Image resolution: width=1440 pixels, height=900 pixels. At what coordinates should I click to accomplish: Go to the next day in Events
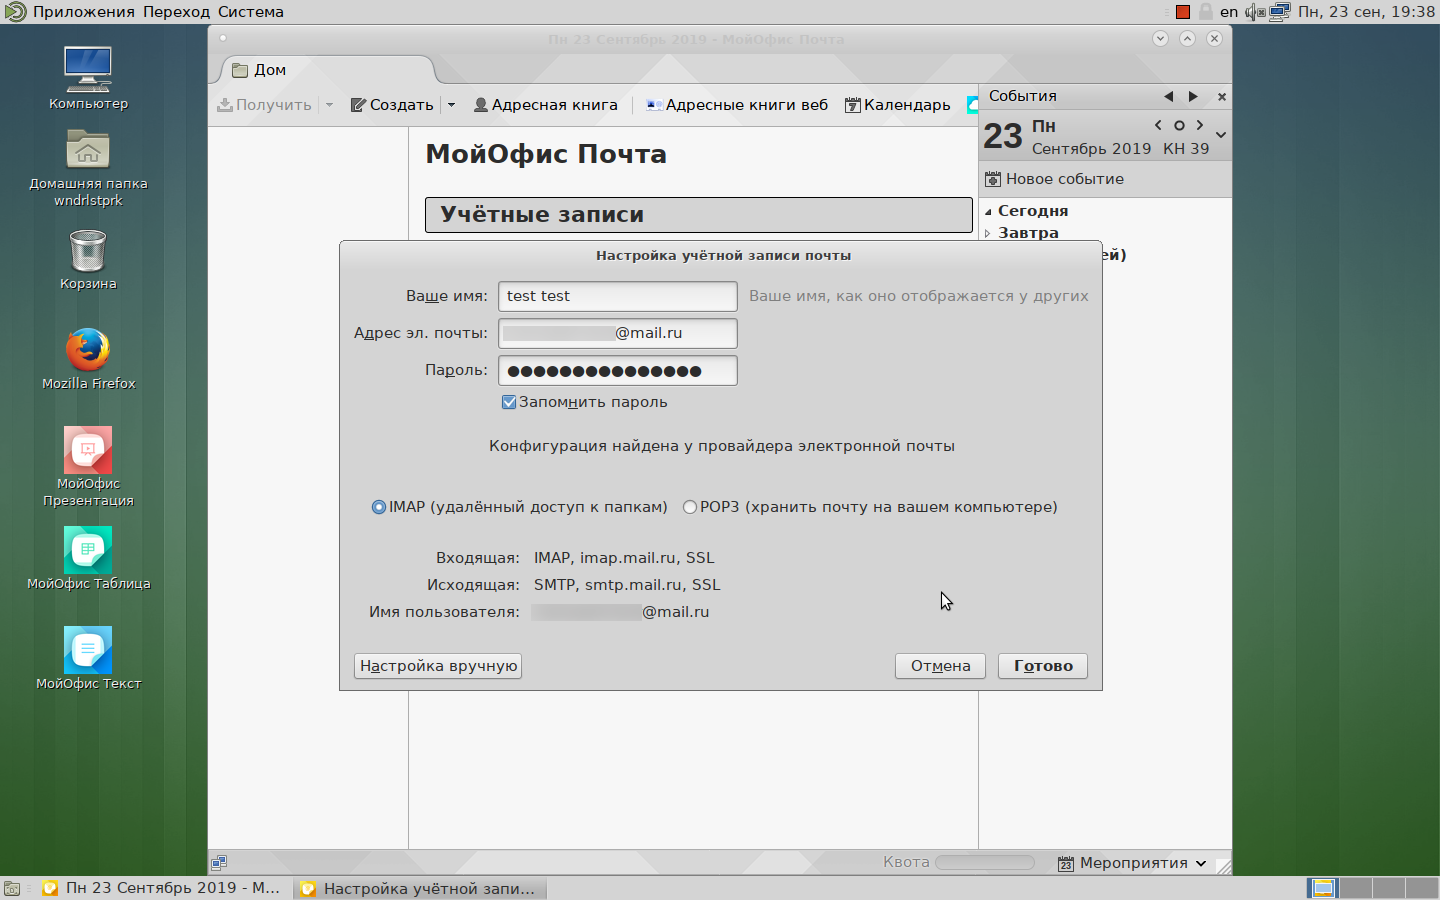pyautogui.click(x=1200, y=126)
